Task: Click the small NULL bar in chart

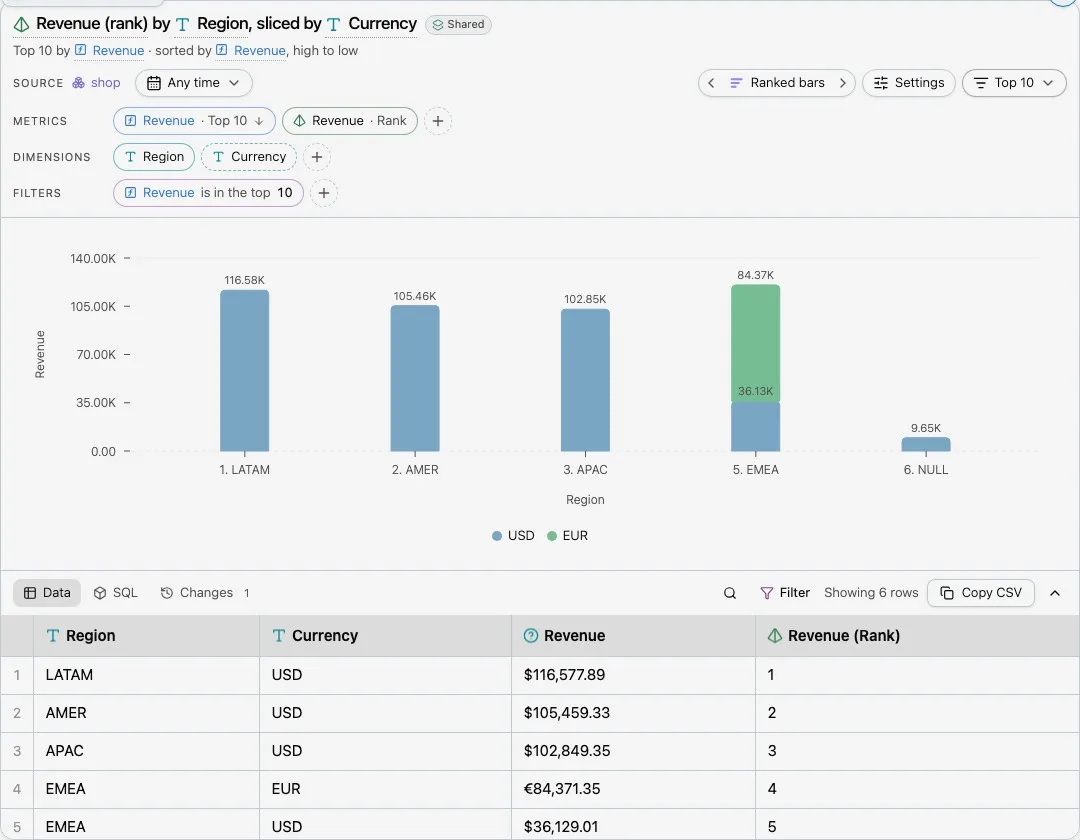Action: [926, 445]
